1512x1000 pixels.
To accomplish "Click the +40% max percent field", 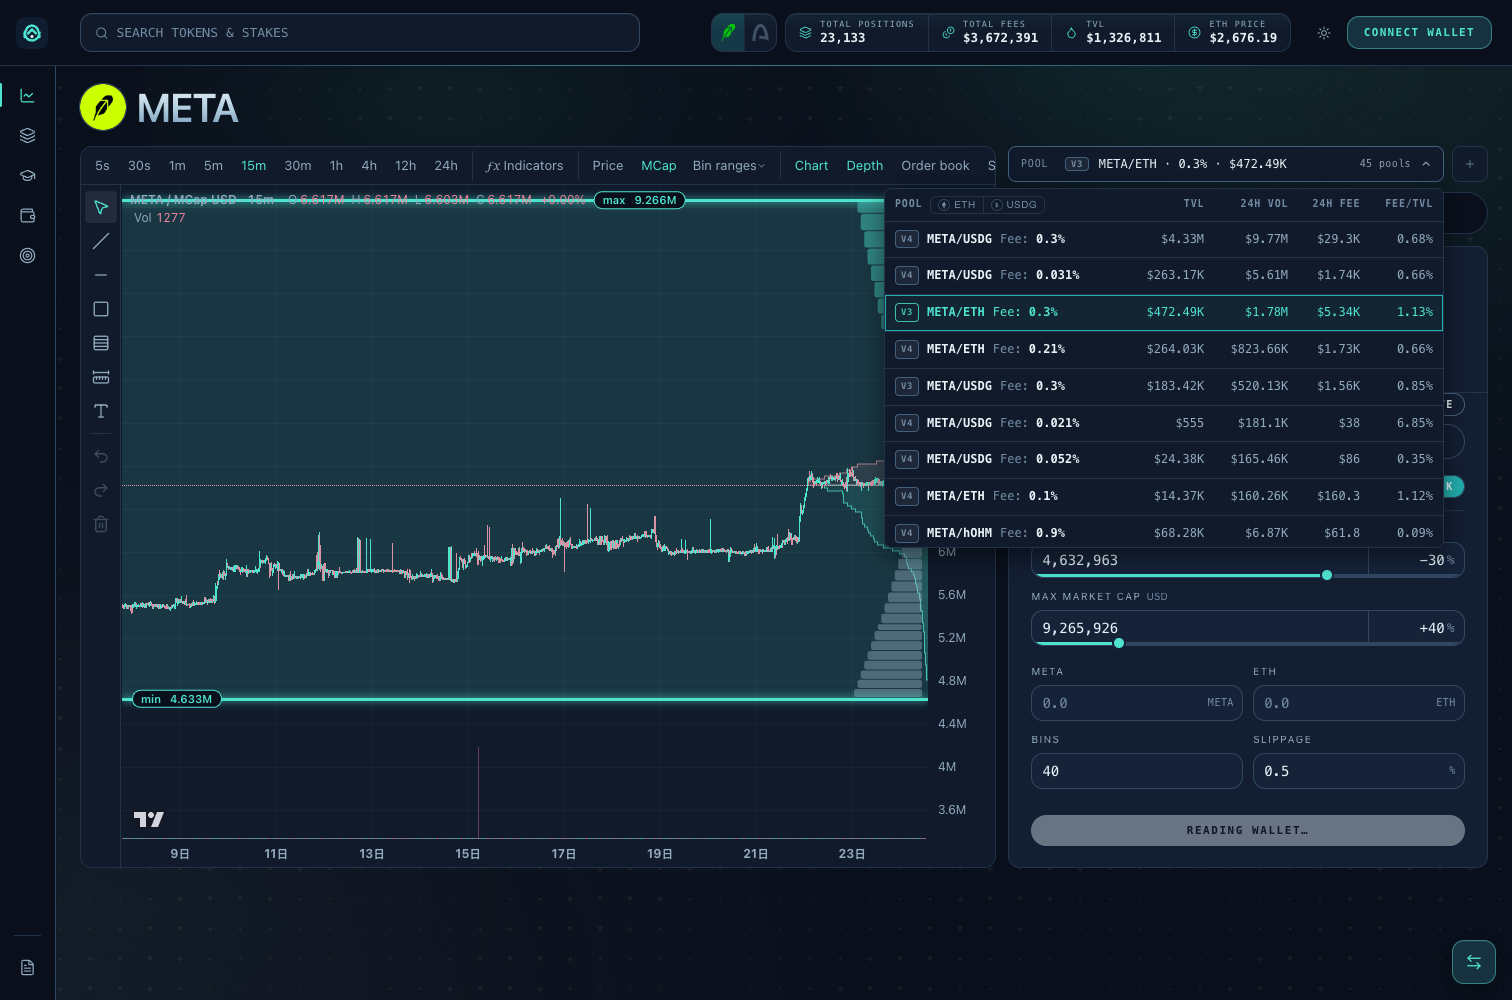I will click(1416, 628).
